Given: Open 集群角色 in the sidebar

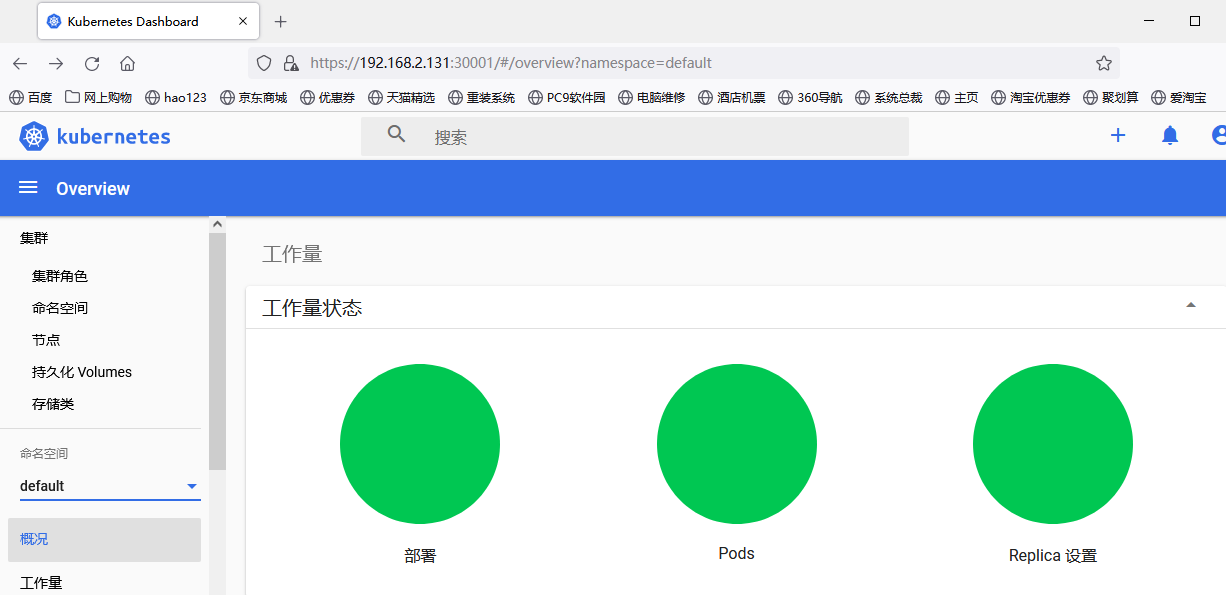Looking at the screenshot, I should coord(60,276).
